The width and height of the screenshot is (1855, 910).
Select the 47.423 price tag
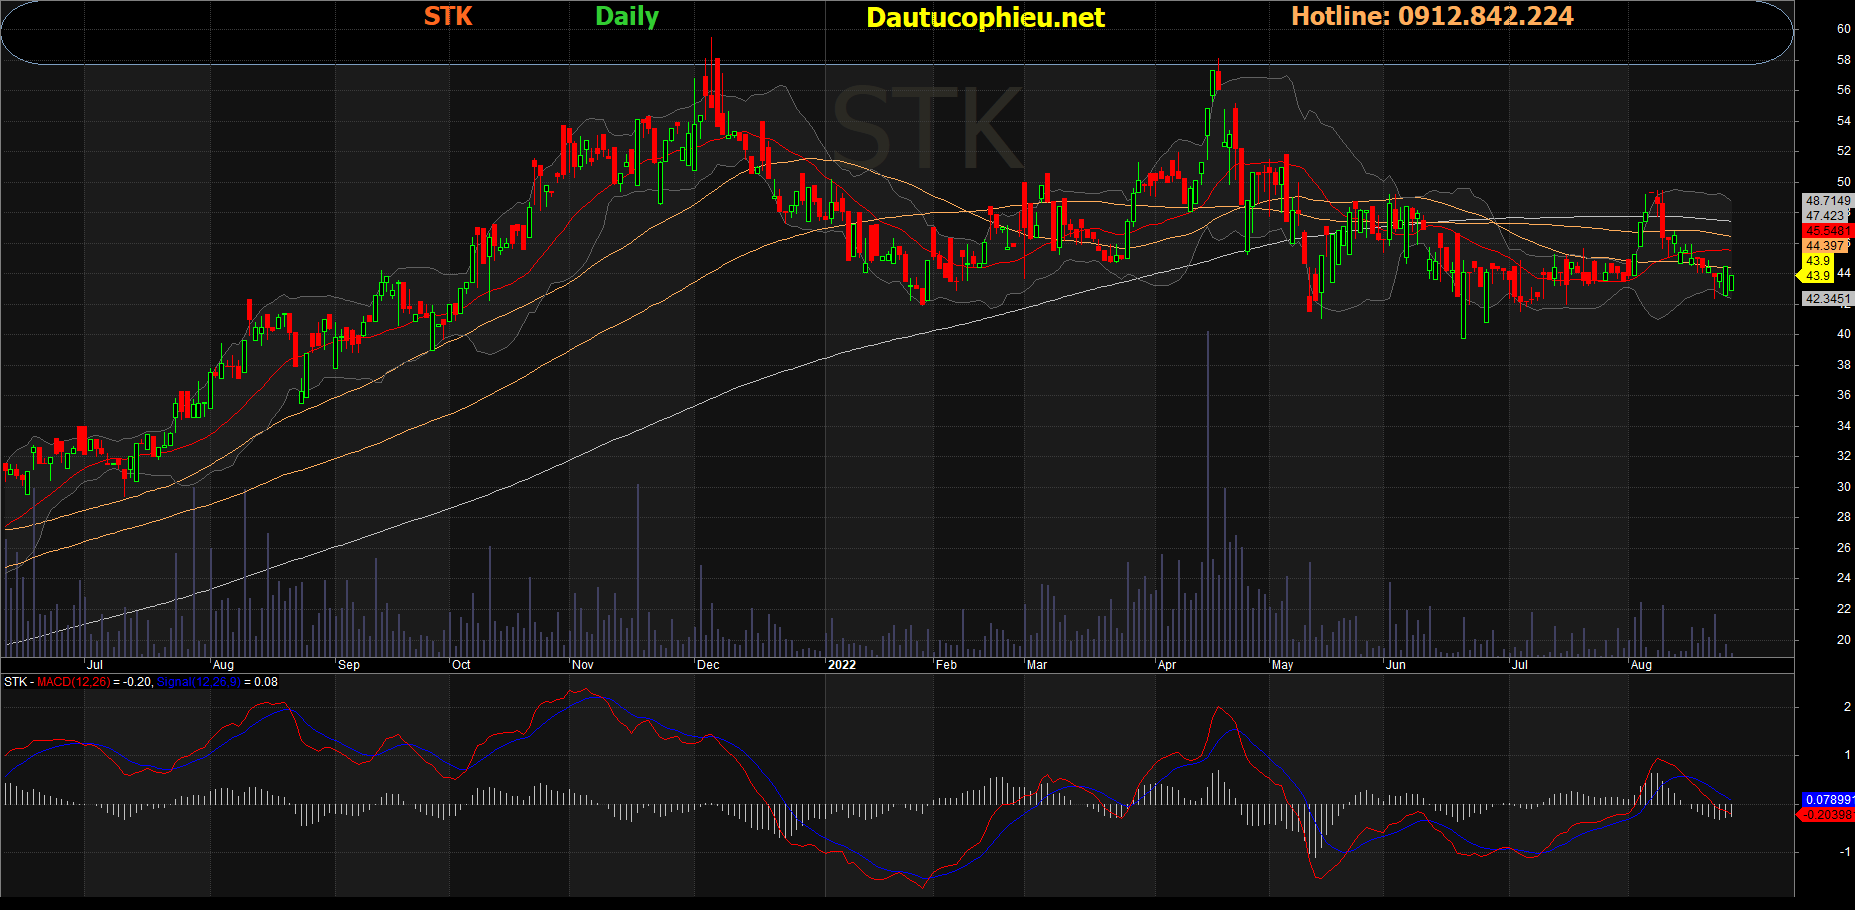coord(1825,216)
